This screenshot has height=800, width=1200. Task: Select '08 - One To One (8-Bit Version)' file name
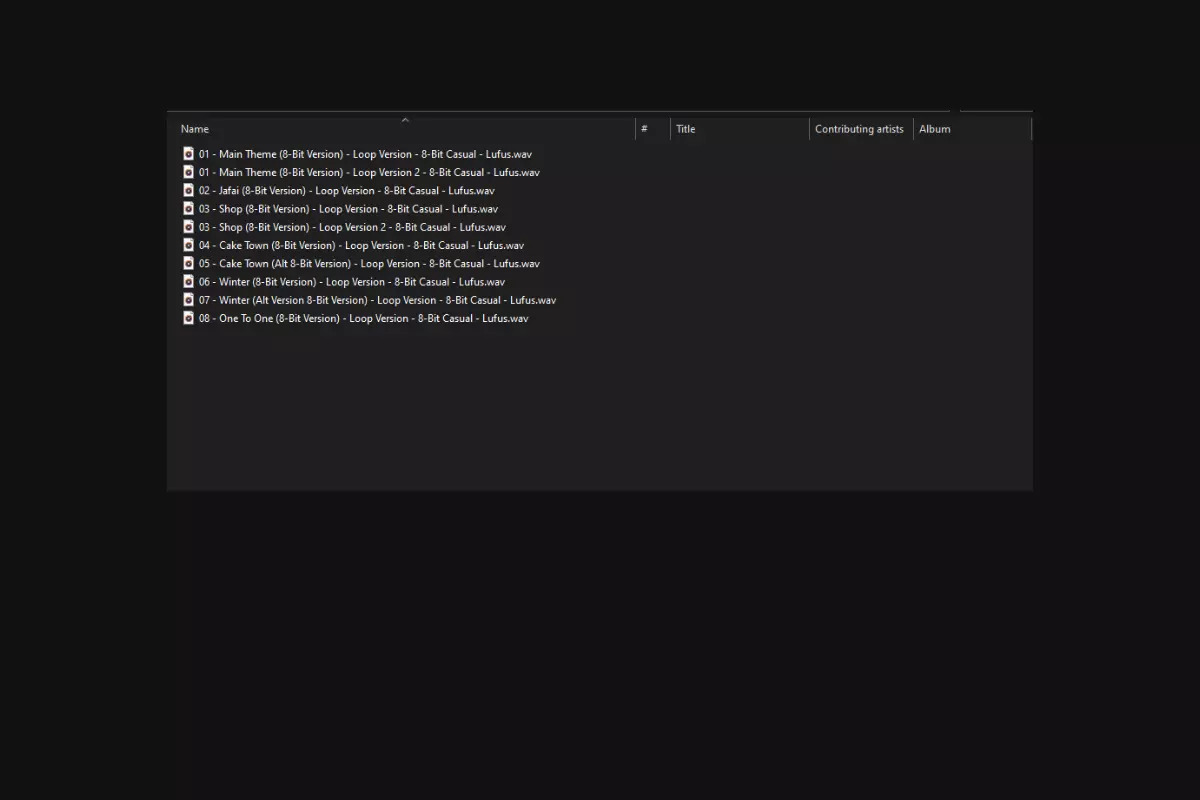click(x=363, y=318)
